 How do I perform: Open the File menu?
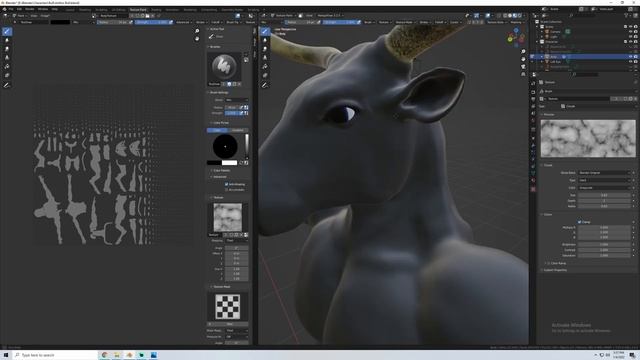pos(11,9)
